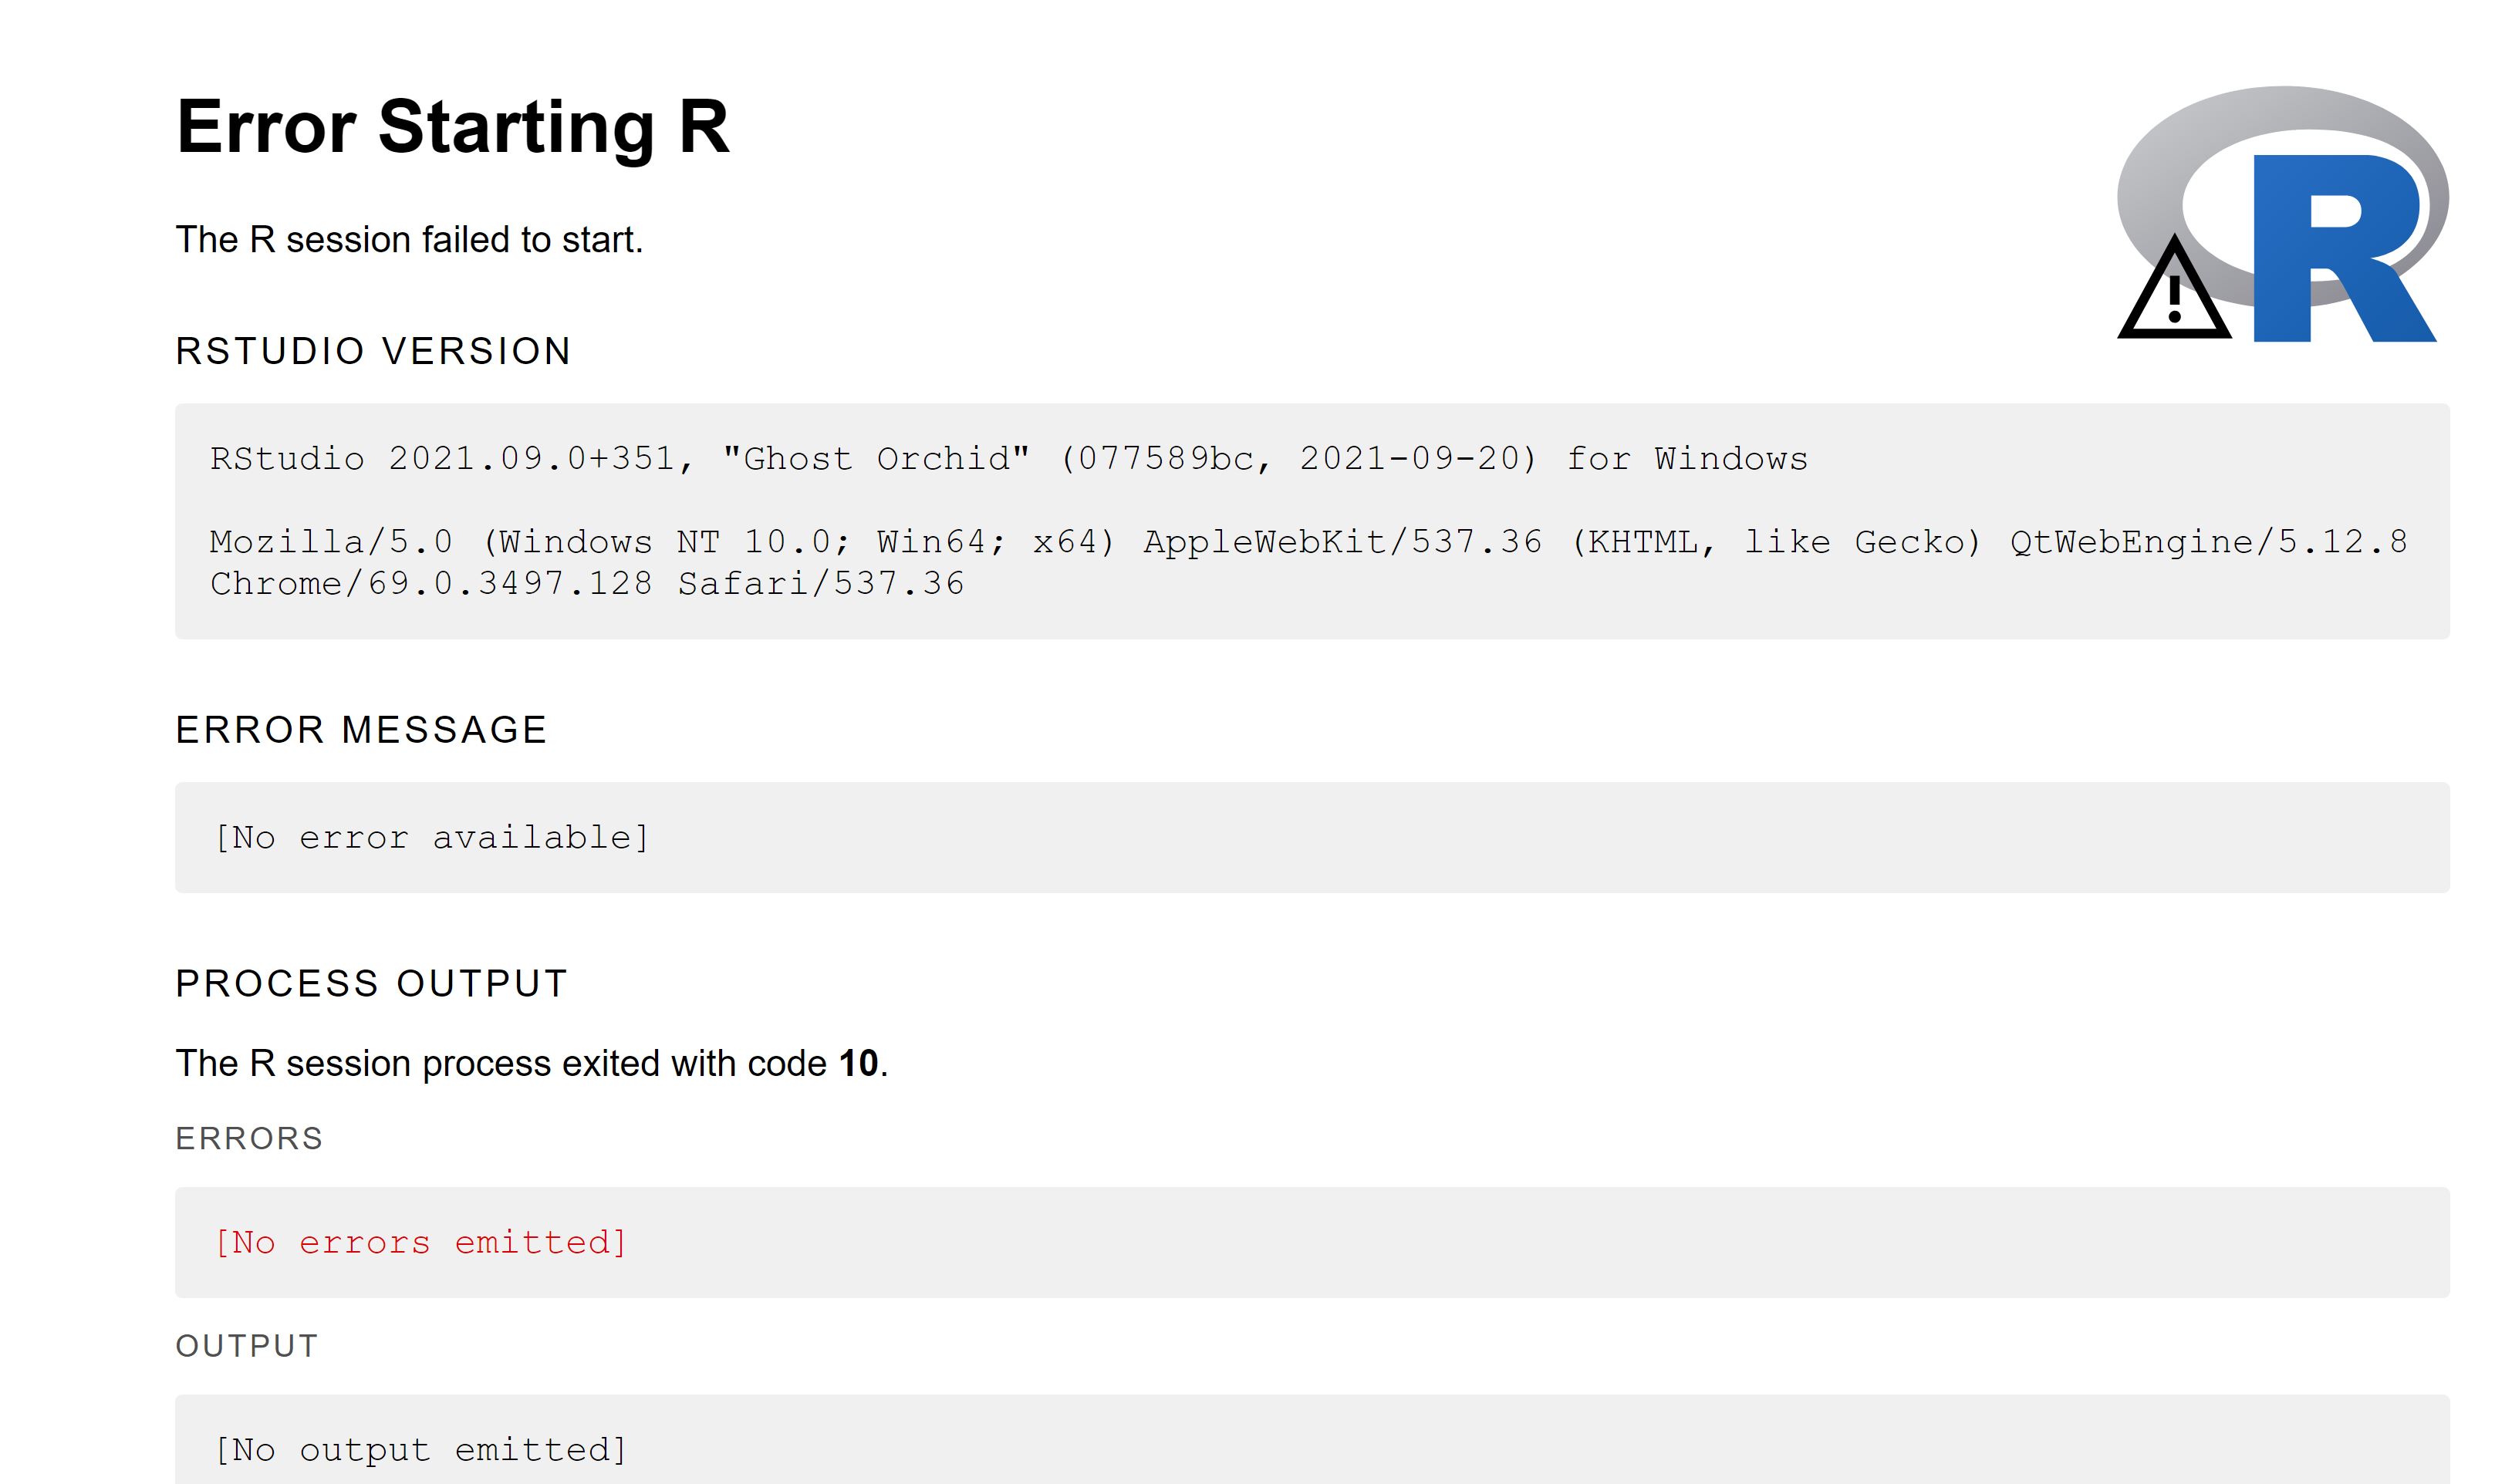Click the bold exit code number 10

pos(858,1063)
